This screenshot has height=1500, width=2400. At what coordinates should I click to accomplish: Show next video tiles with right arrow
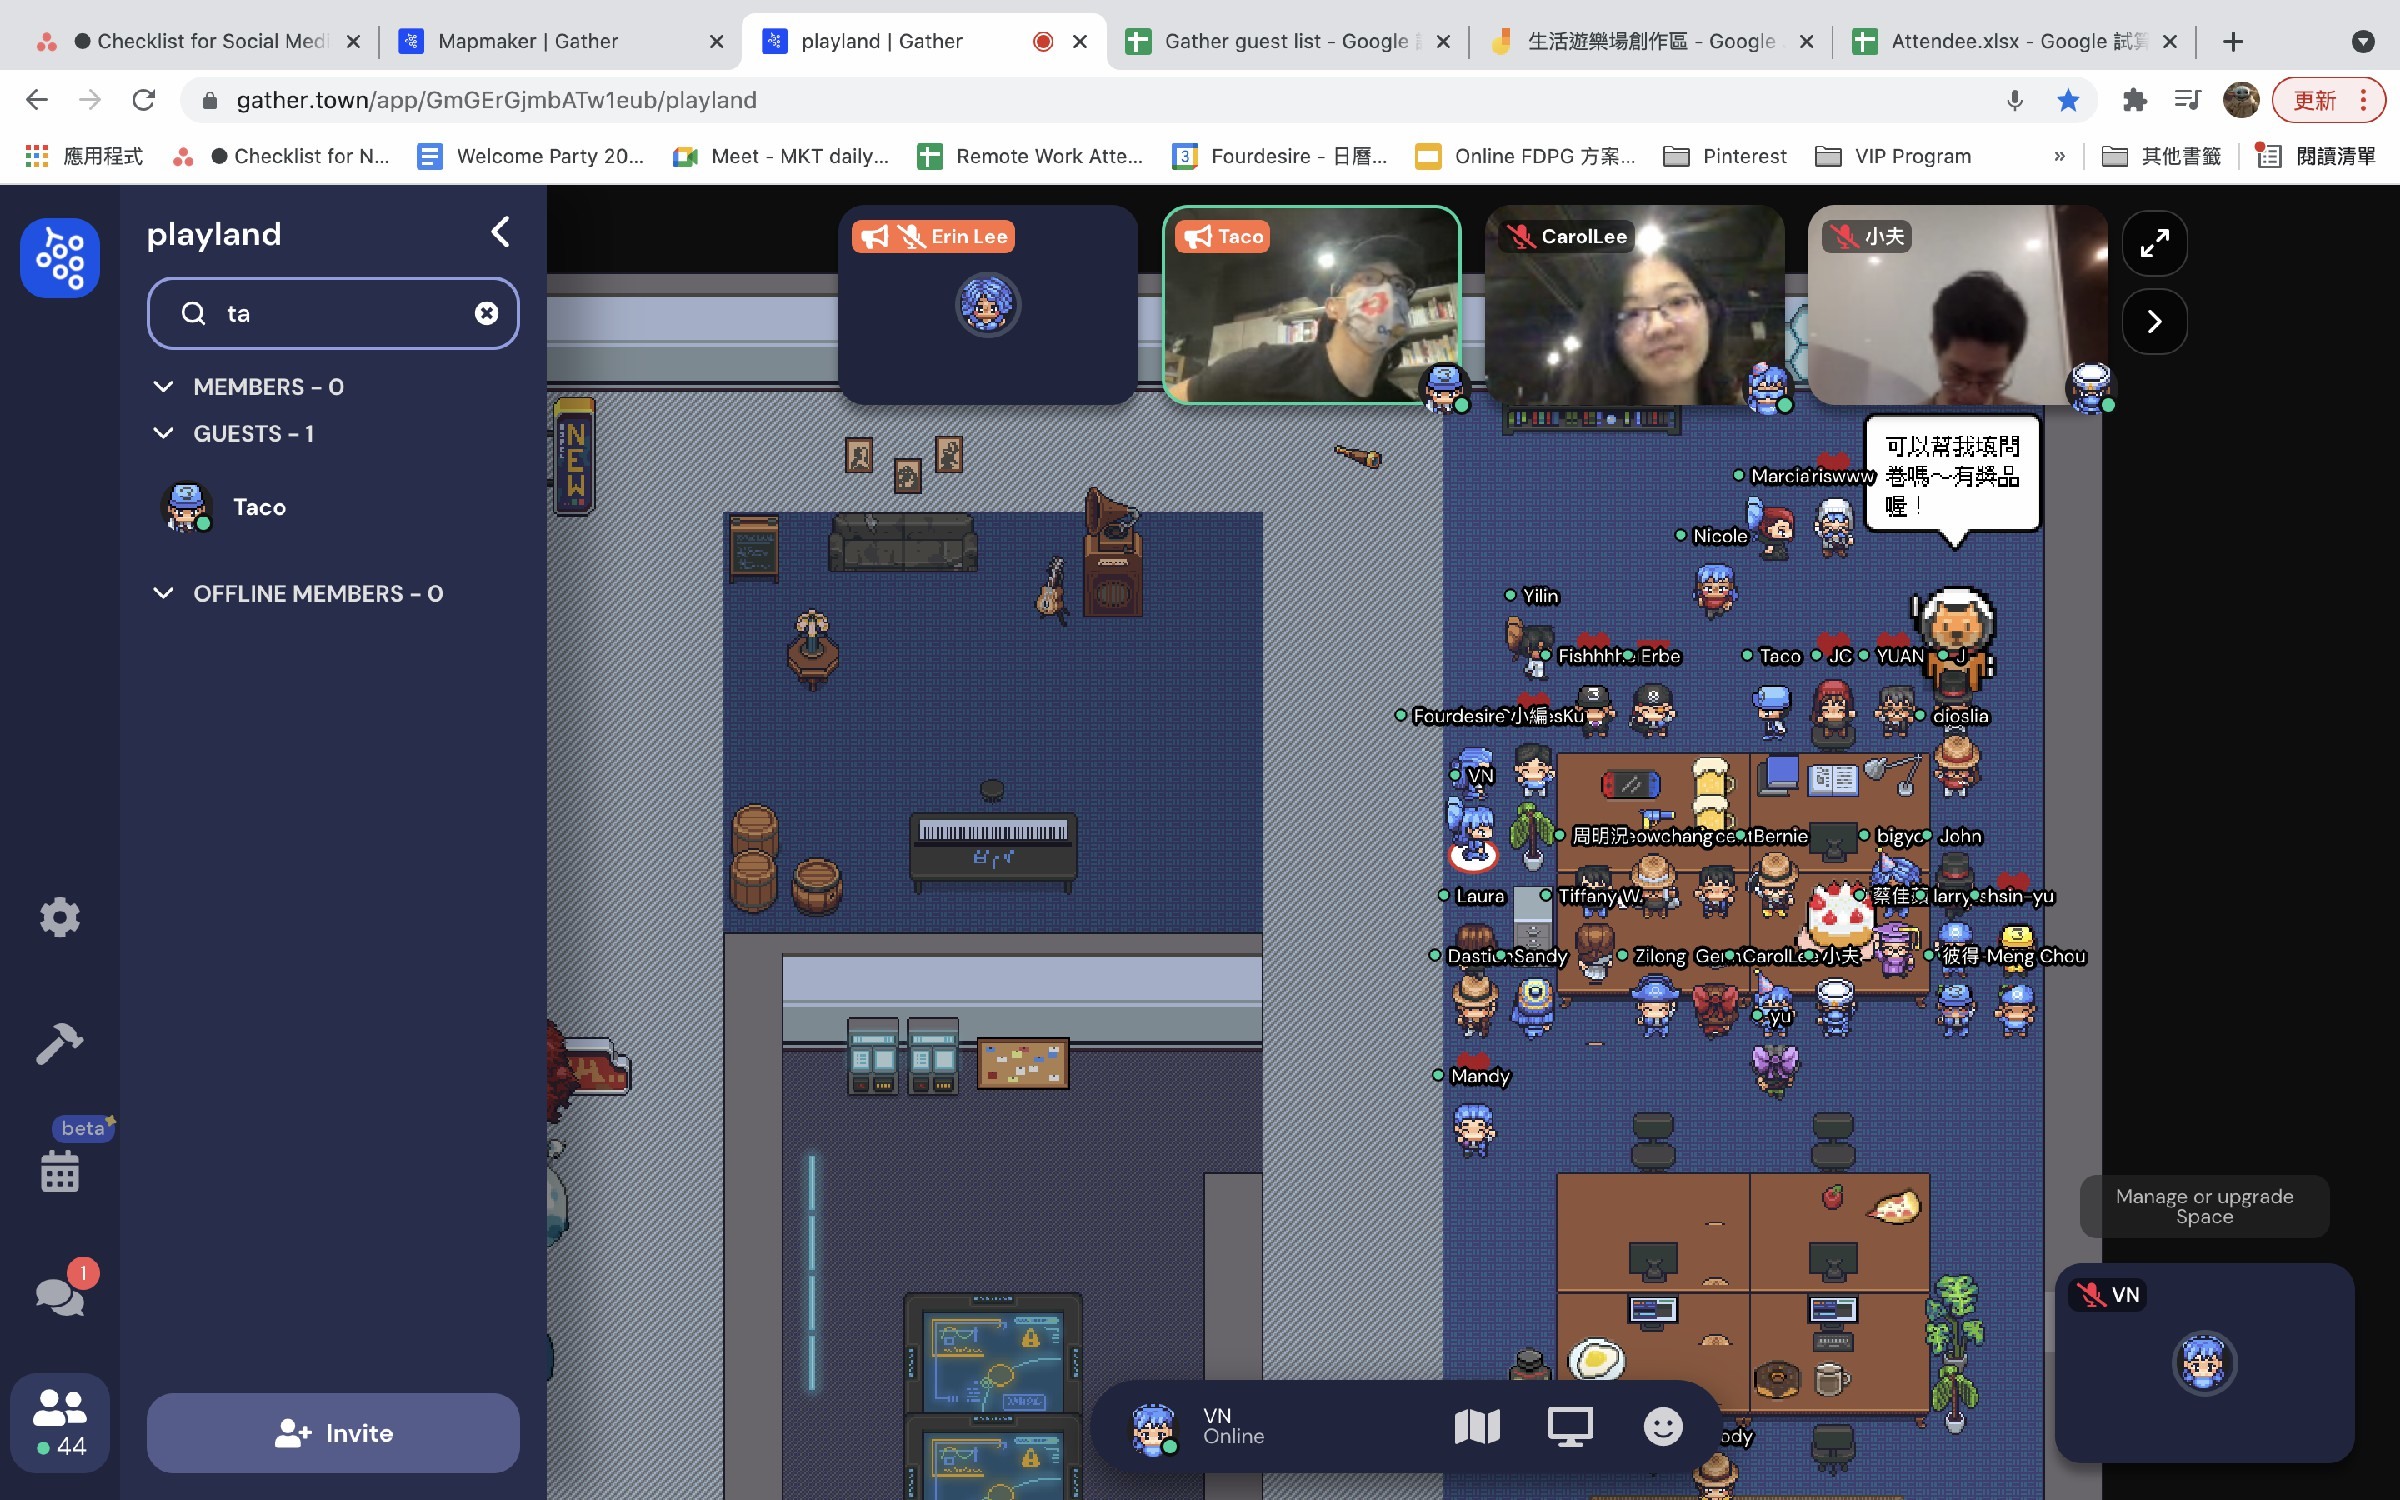click(2154, 321)
